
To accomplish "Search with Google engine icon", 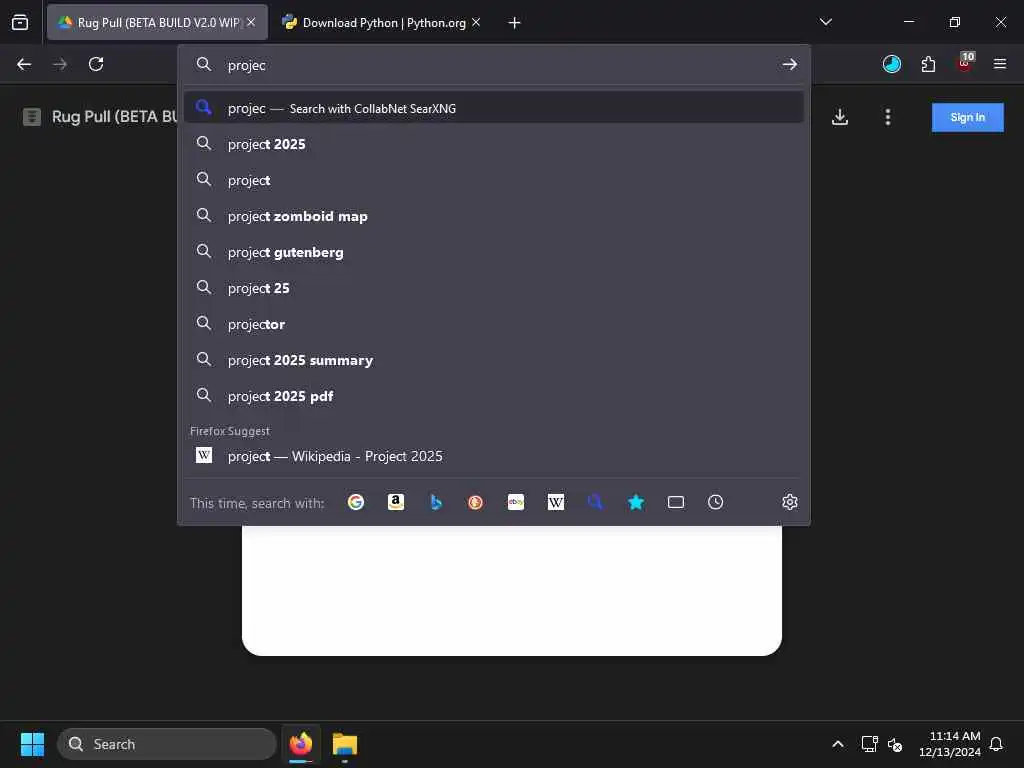I will [x=356, y=502].
